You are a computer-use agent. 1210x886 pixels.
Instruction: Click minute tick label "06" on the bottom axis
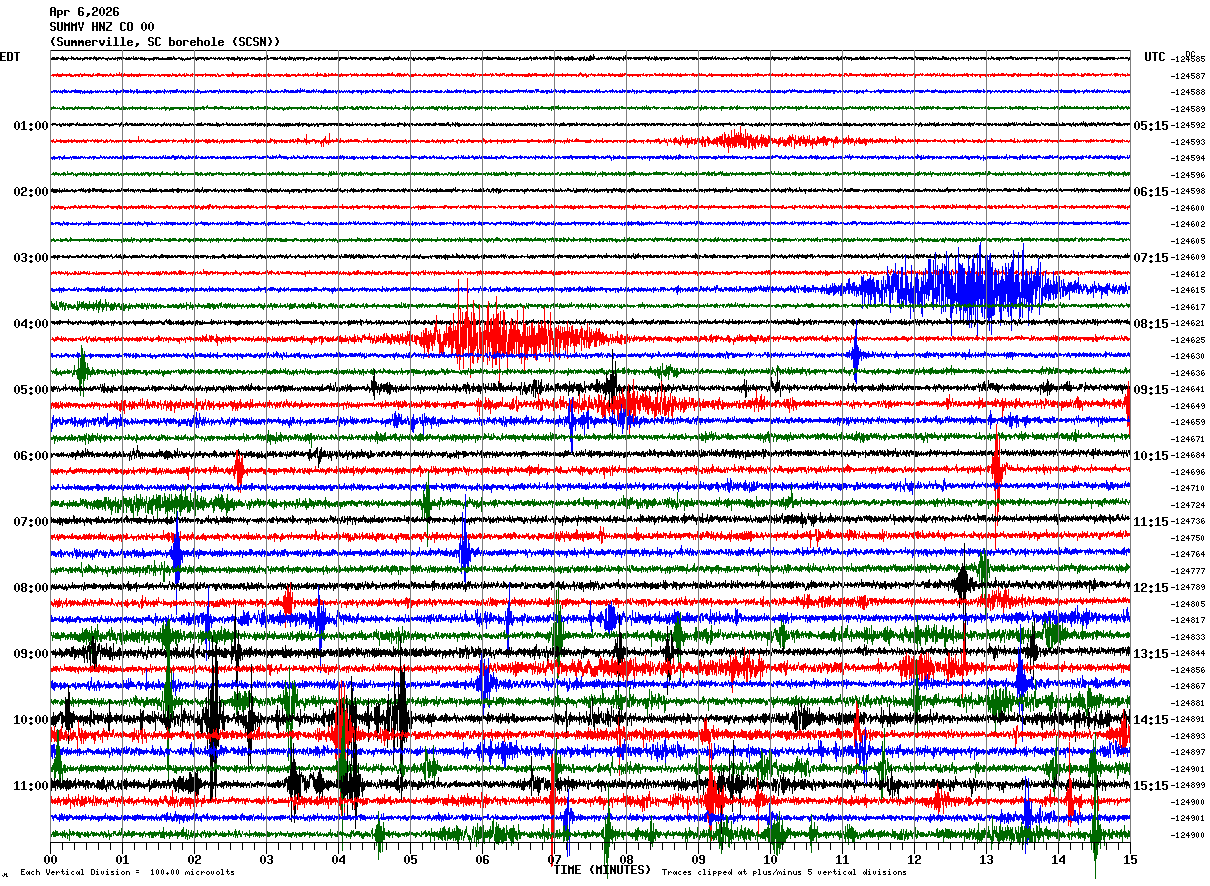tap(482, 859)
